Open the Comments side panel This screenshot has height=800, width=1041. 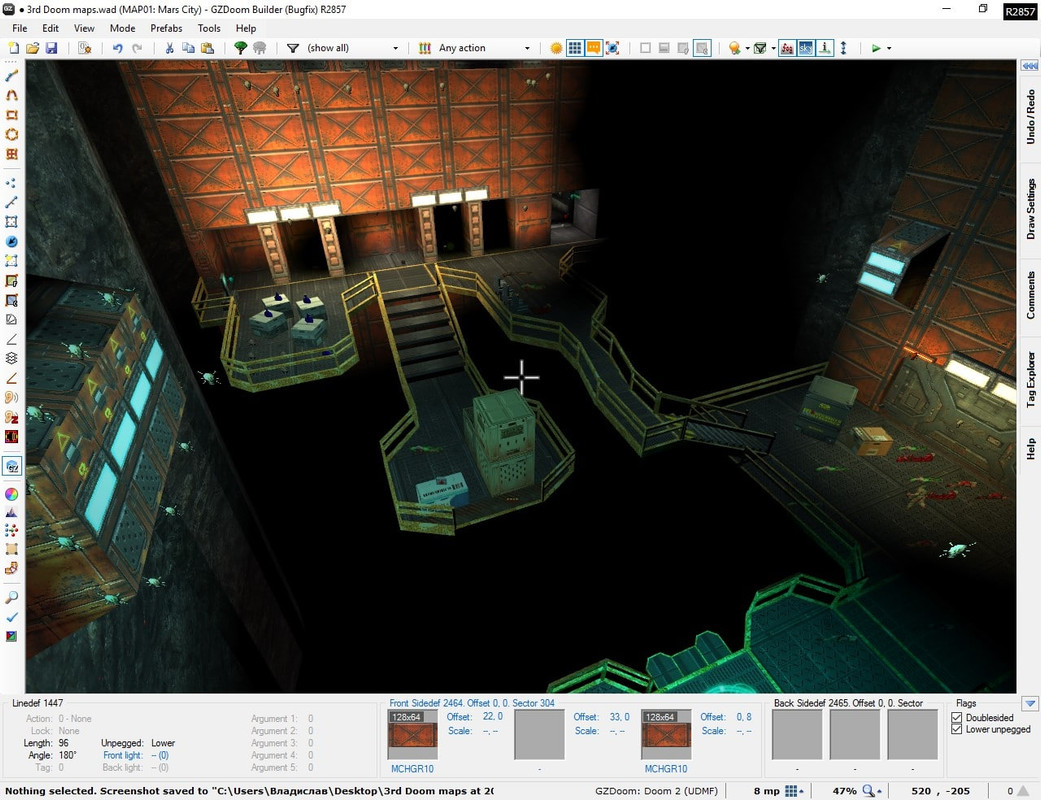click(x=1030, y=295)
